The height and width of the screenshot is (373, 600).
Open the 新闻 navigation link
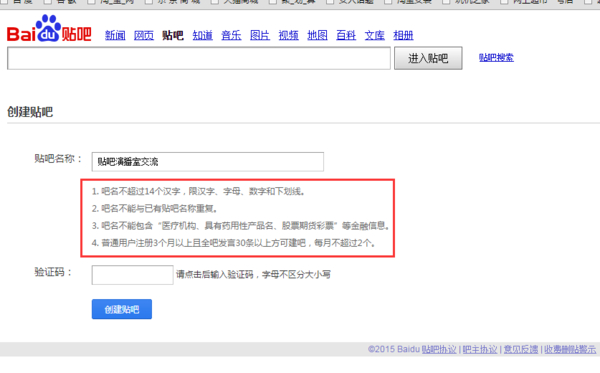click(115, 36)
